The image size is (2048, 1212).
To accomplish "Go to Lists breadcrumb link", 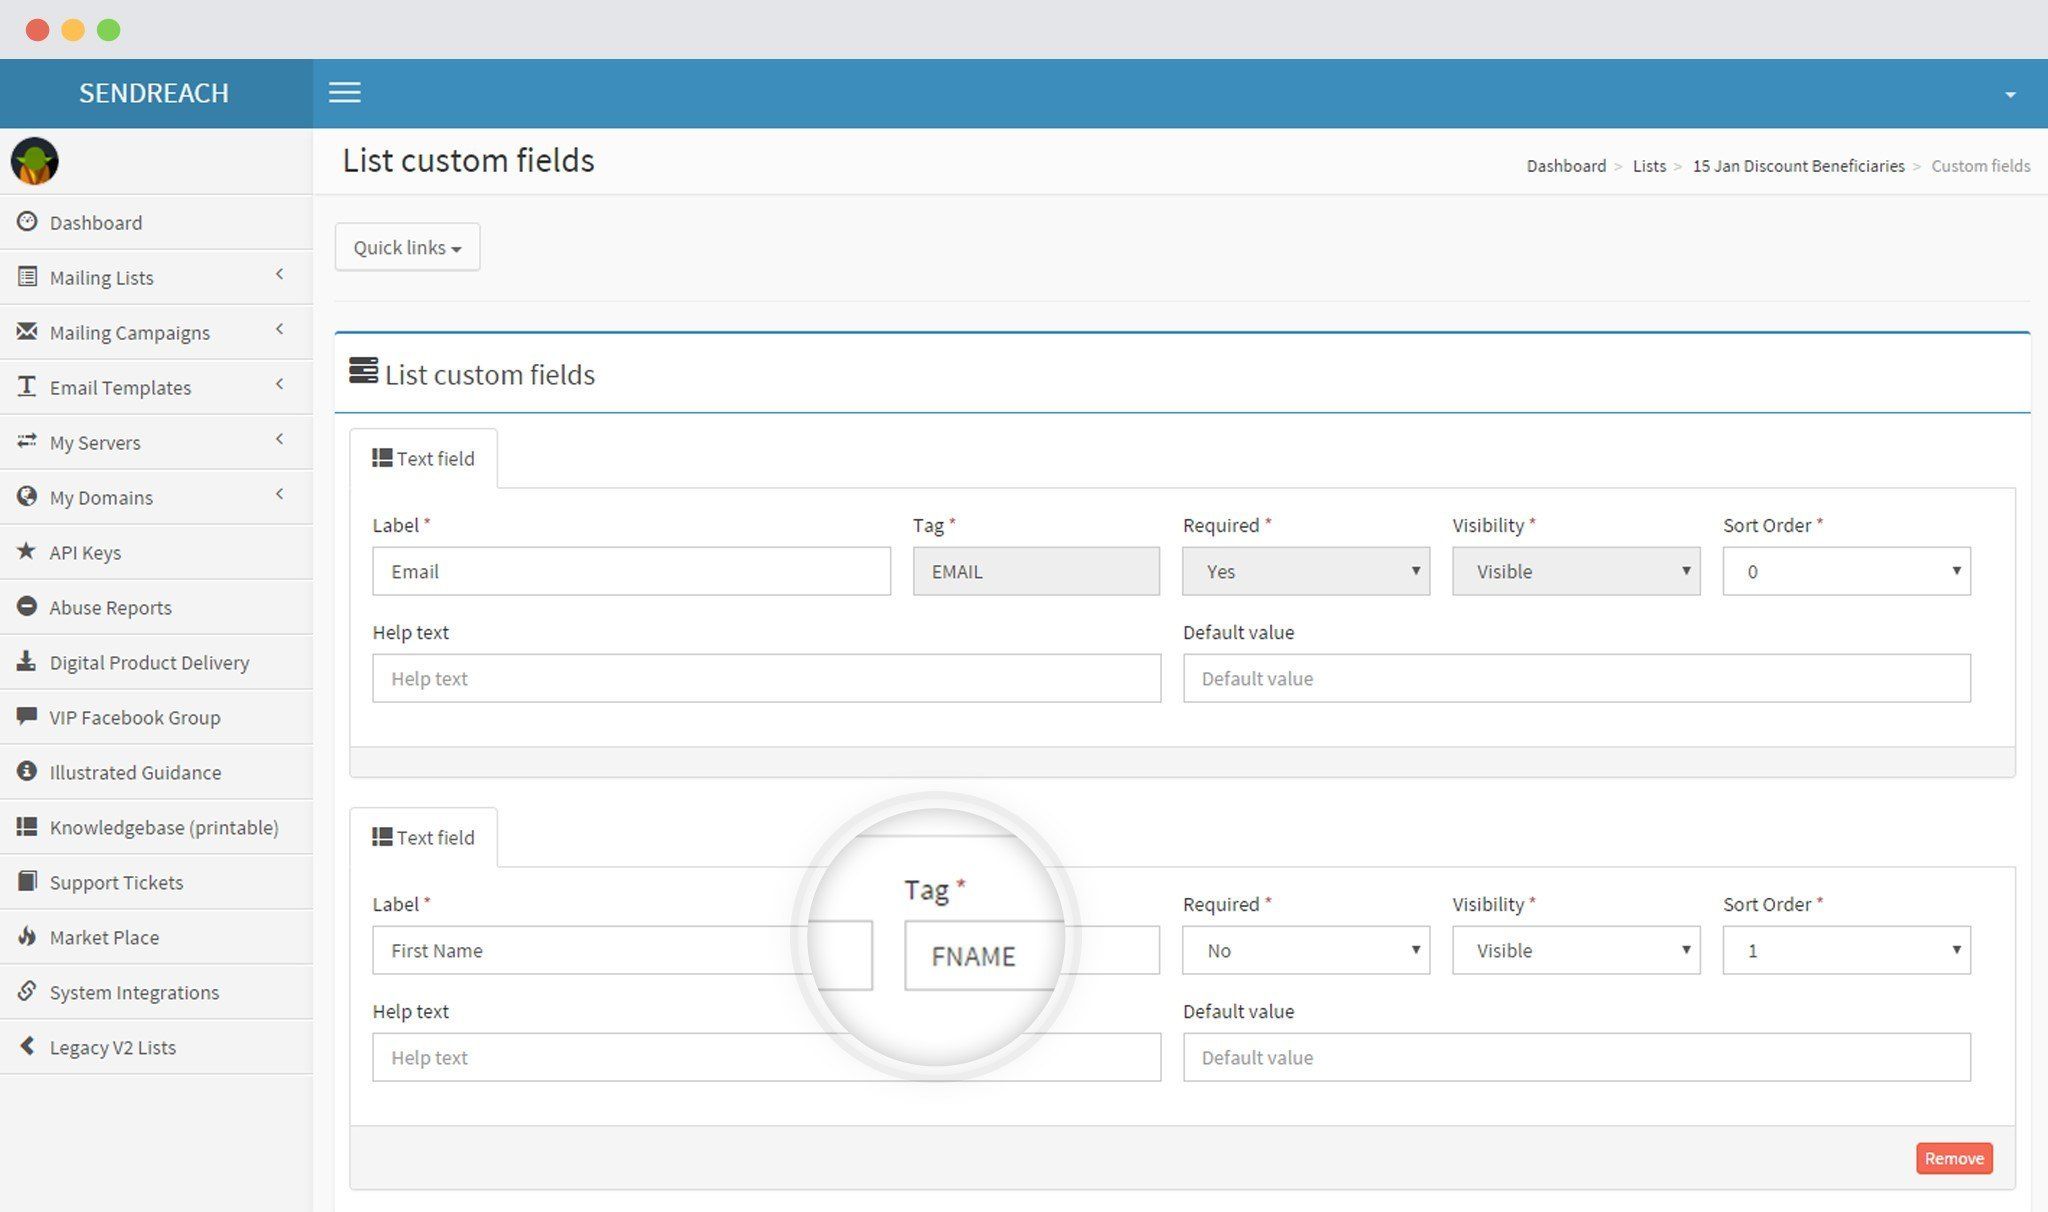I will point(1649,166).
